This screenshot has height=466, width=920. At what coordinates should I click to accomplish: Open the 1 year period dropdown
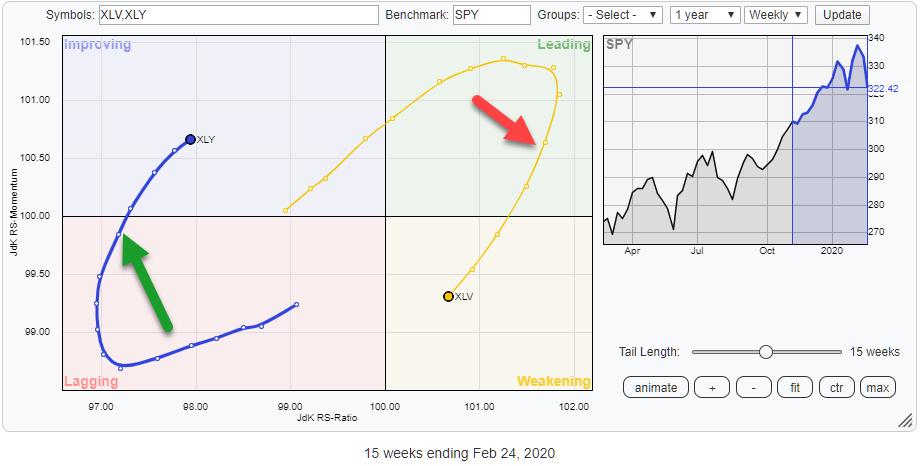(x=706, y=15)
